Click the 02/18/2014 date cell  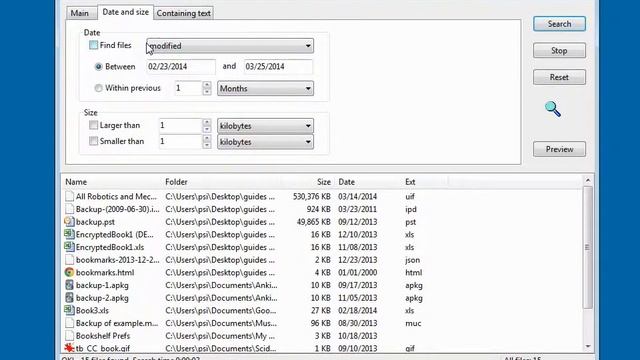click(x=358, y=311)
